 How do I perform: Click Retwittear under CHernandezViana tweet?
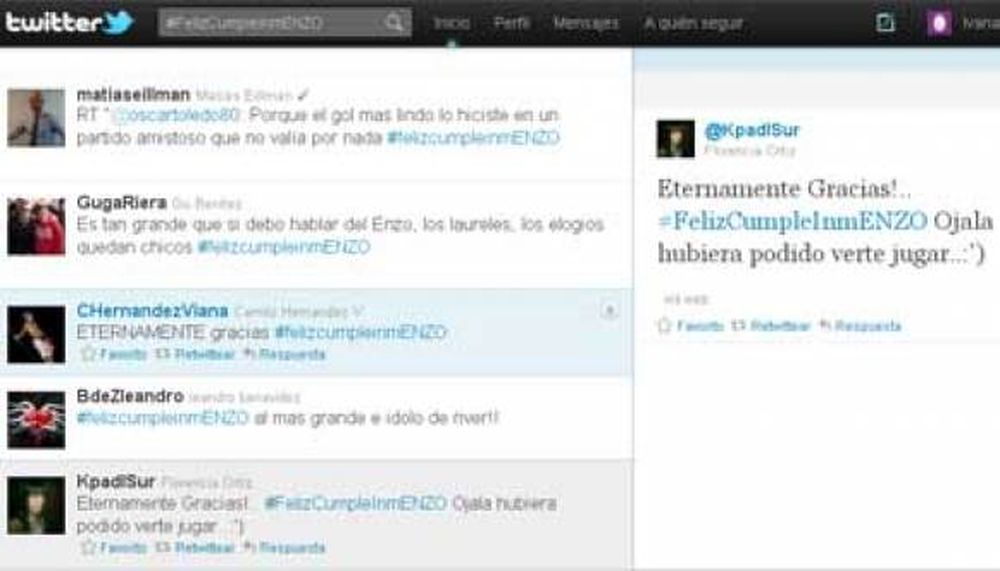(196, 354)
